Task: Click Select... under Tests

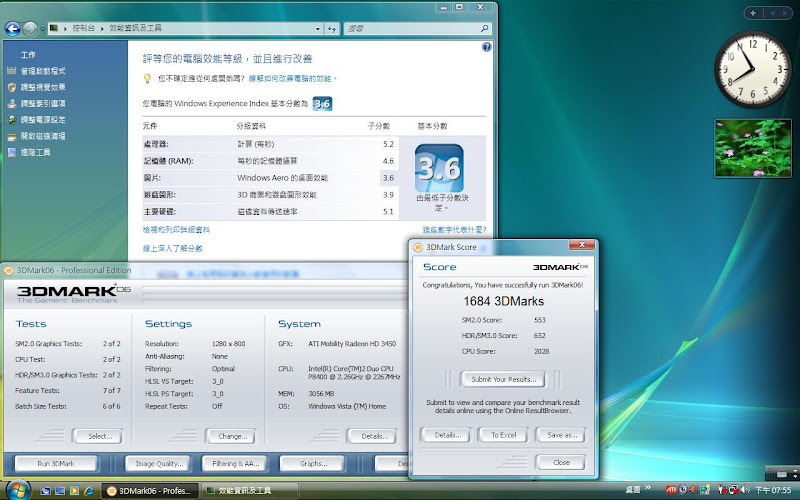Action: coord(98,436)
